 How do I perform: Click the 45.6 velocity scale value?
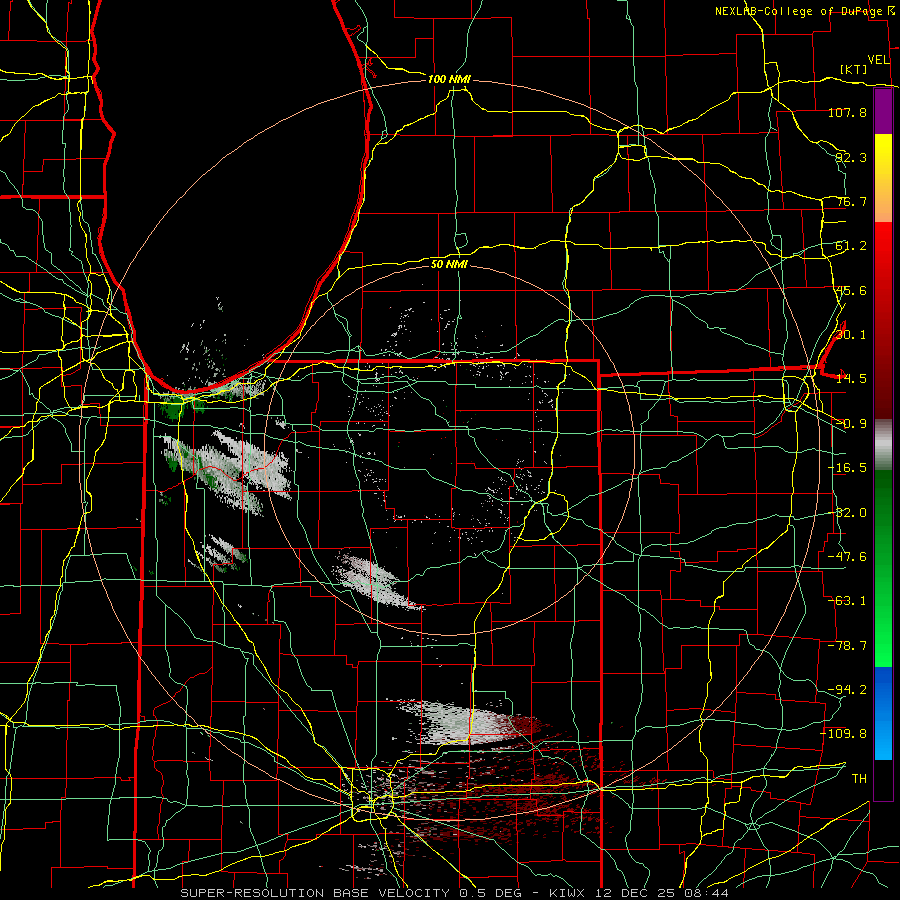coord(851,290)
